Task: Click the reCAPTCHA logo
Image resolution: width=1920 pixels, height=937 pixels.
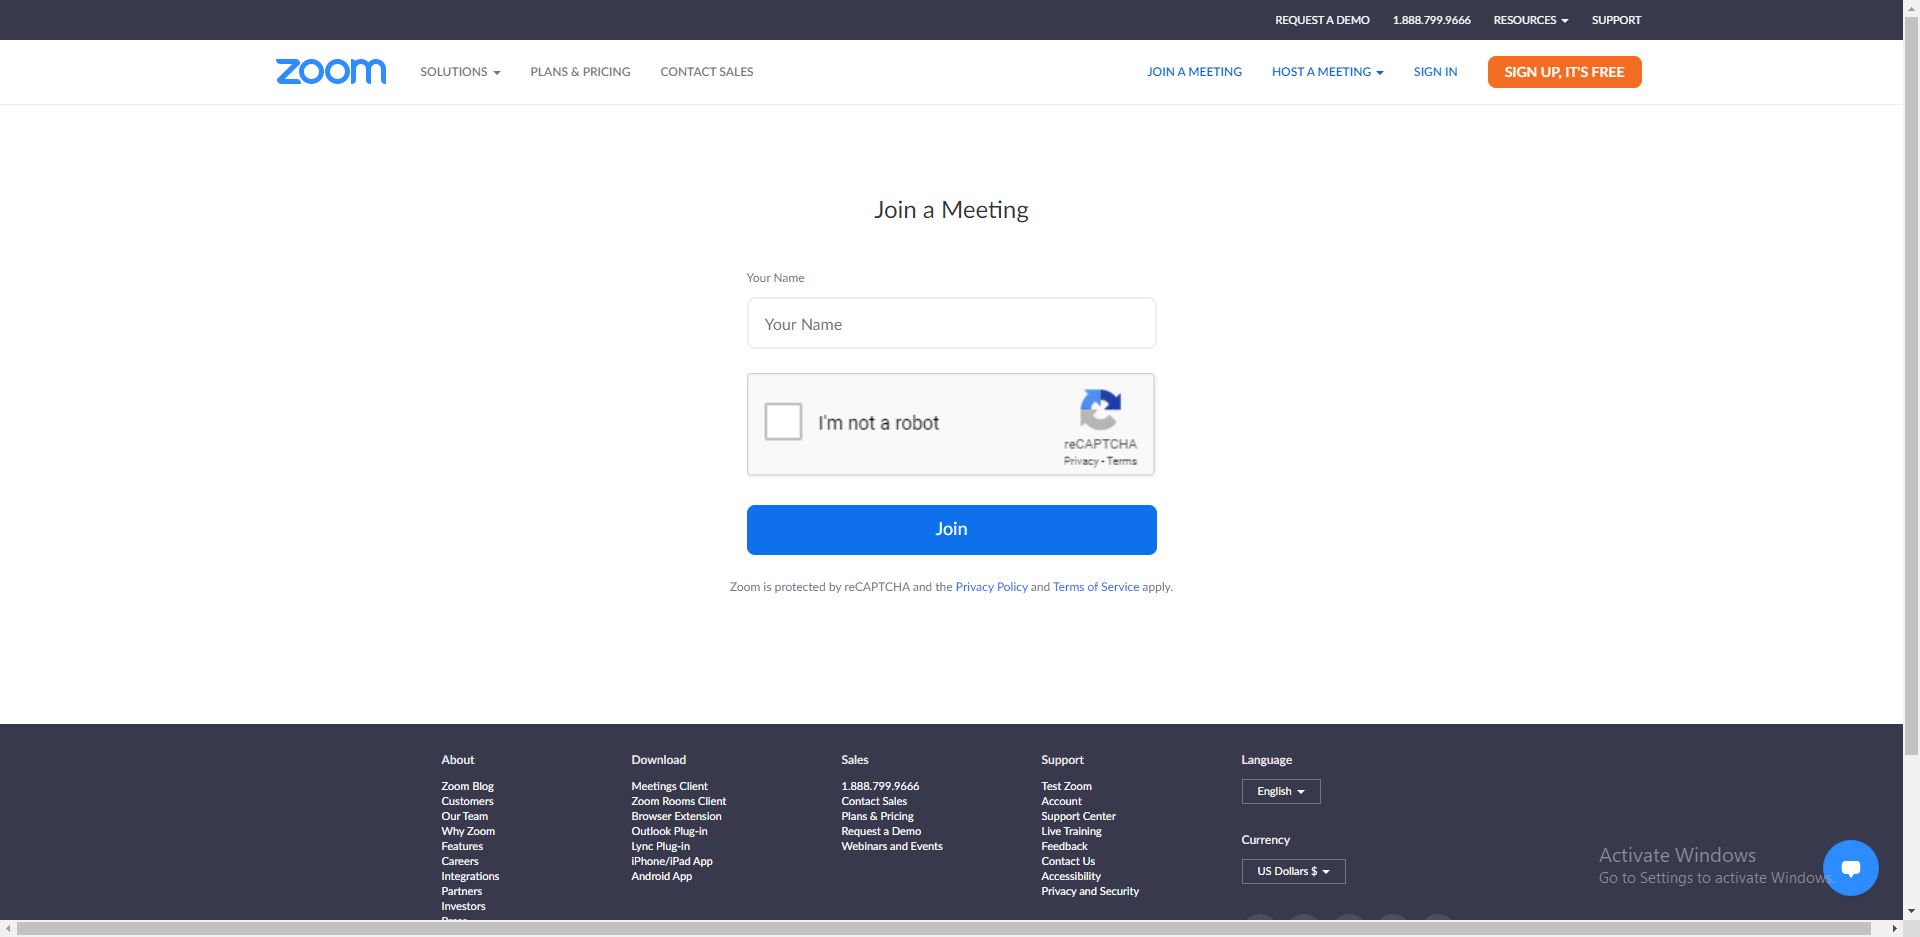Action: [x=1100, y=410]
